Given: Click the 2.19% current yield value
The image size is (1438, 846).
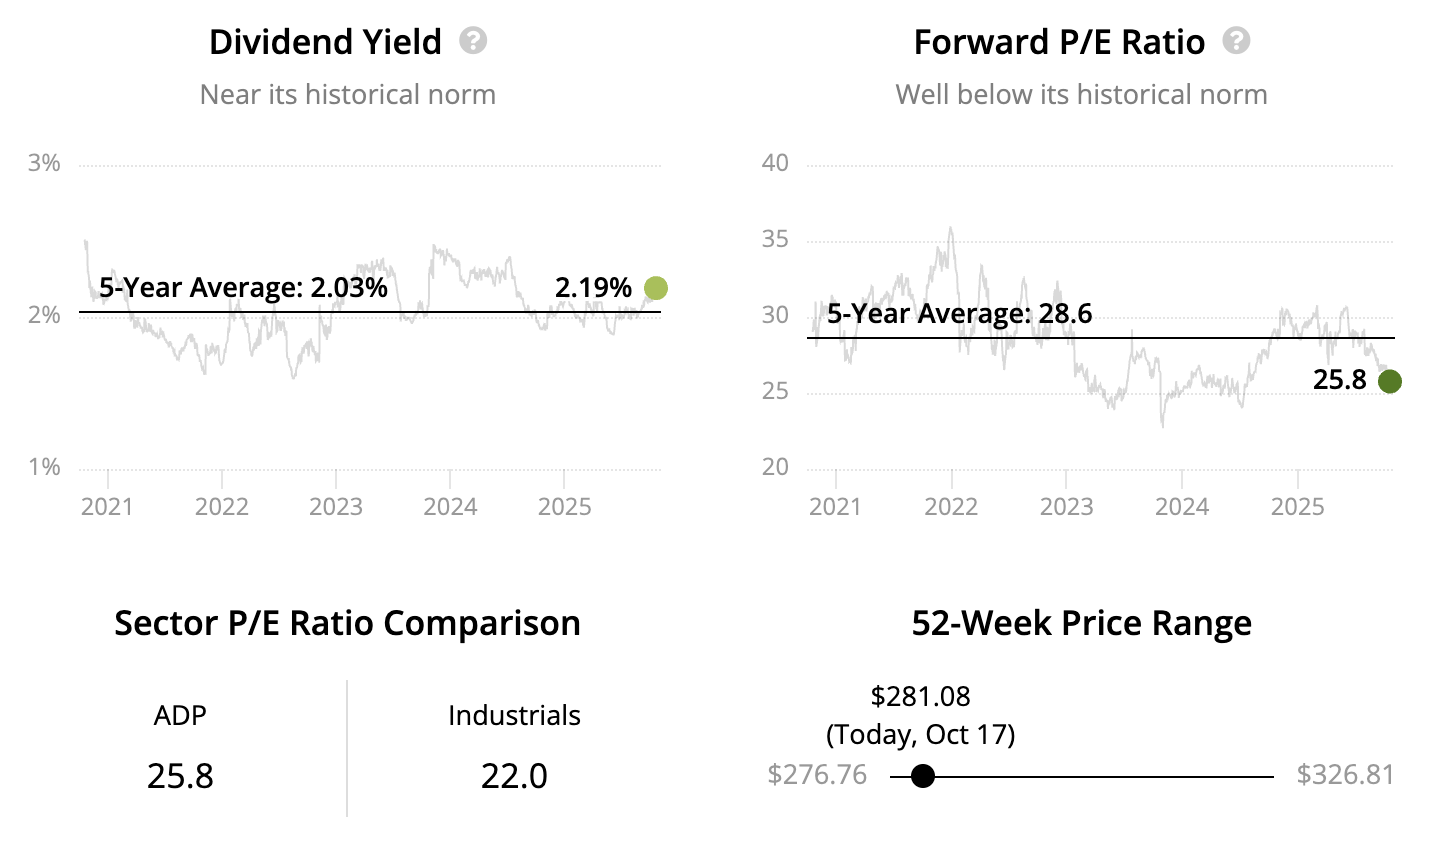Looking at the screenshot, I should pyautogui.click(x=593, y=288).
